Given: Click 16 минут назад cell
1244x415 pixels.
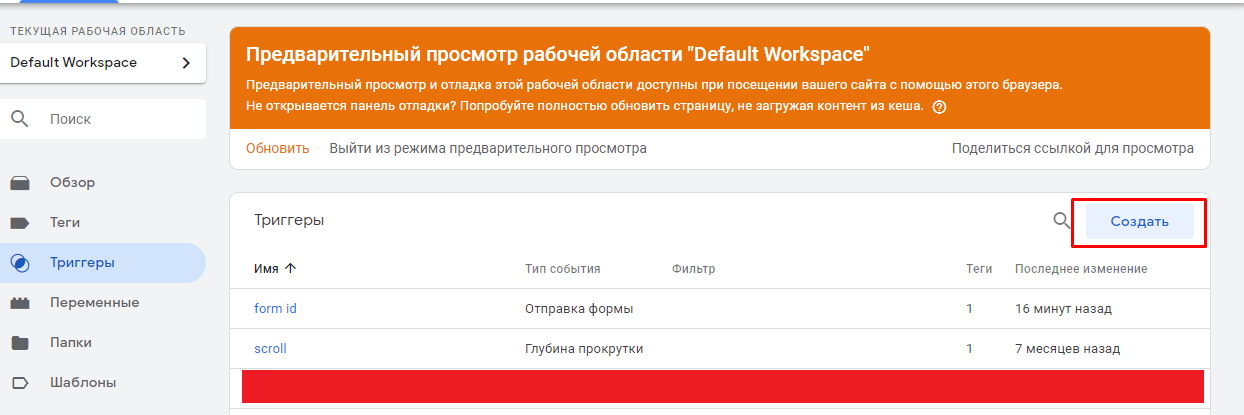Looking at the screenshot, I should click(1063, 308).
